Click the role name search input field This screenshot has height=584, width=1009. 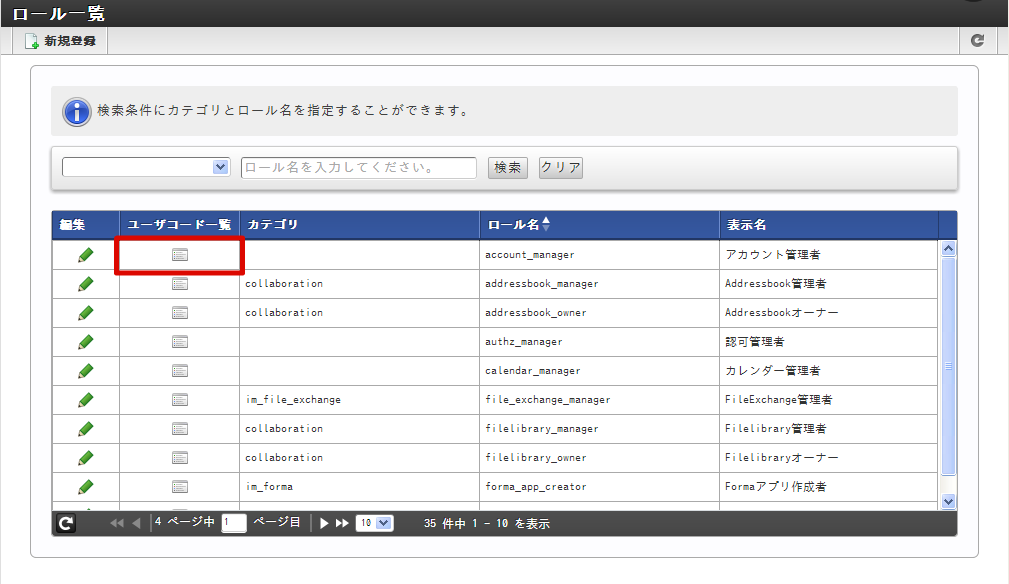coord(359,168)
